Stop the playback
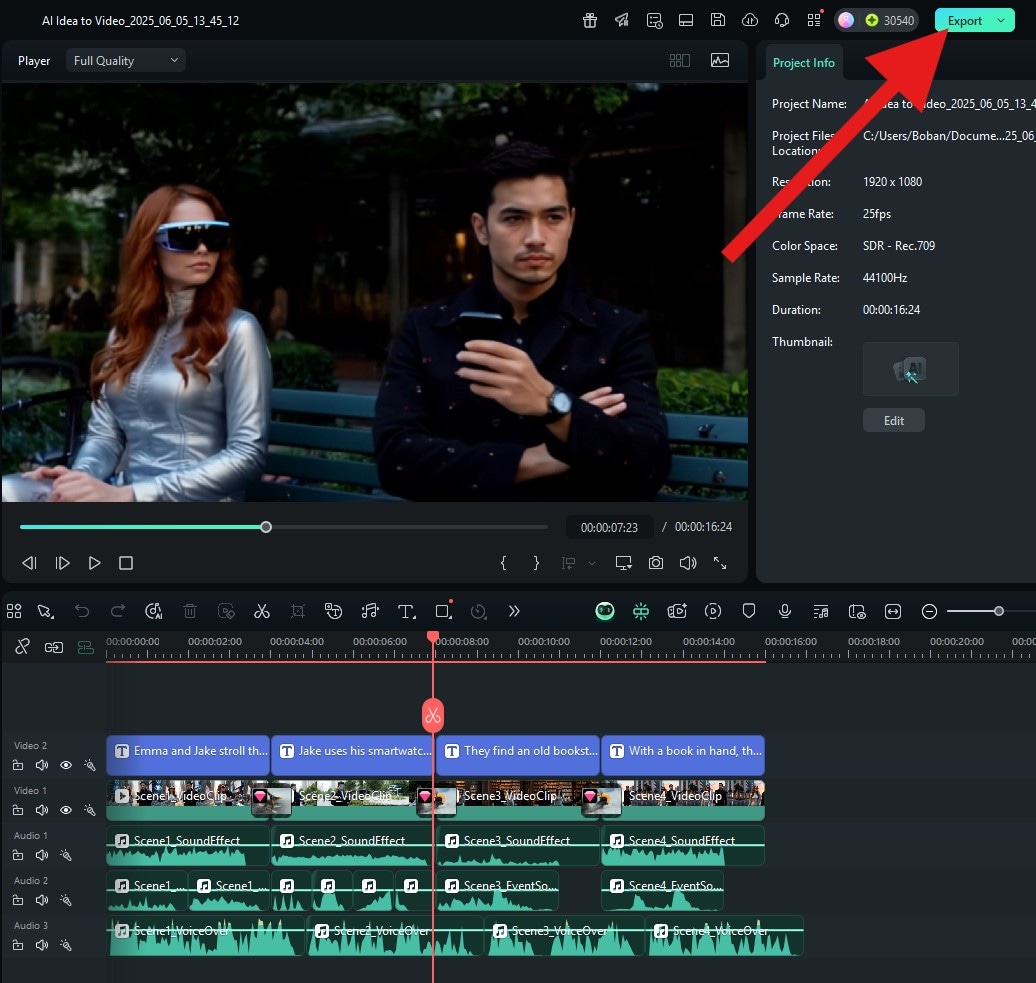The width and height of the screenshot is (1036, 983). (126, 563)
